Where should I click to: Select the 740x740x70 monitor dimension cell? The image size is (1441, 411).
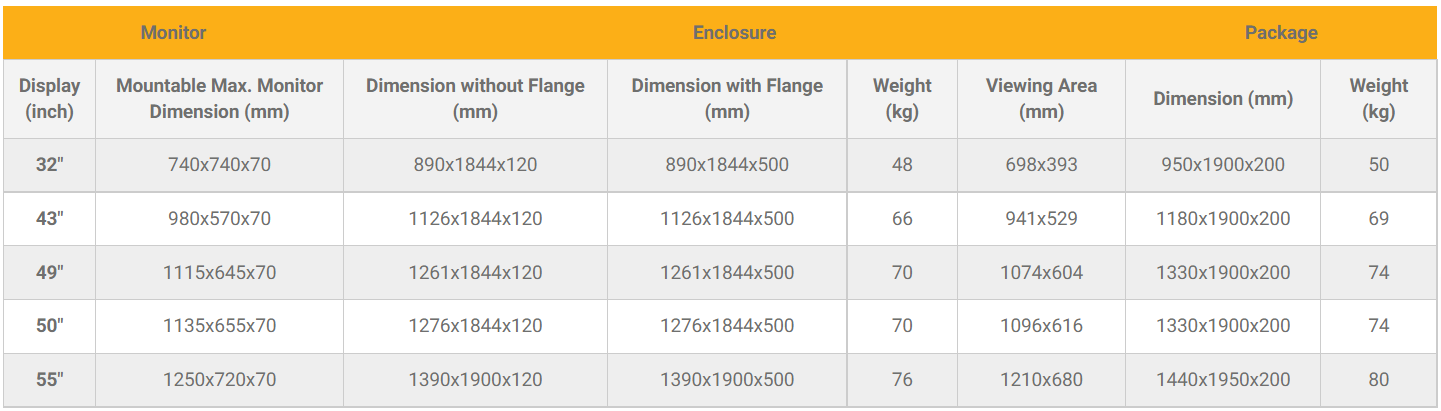pyautogui.click(x=219, y=165)
